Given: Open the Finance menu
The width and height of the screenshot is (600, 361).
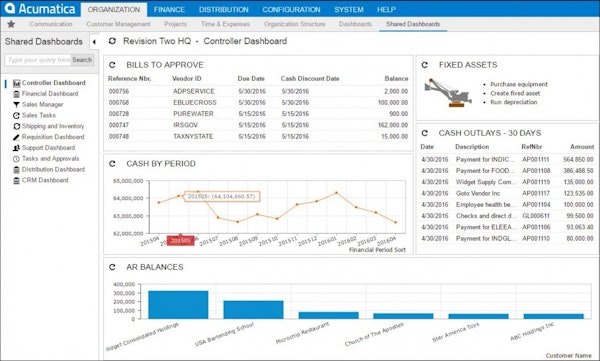Looking at the screenshot, I should point(169,10).
